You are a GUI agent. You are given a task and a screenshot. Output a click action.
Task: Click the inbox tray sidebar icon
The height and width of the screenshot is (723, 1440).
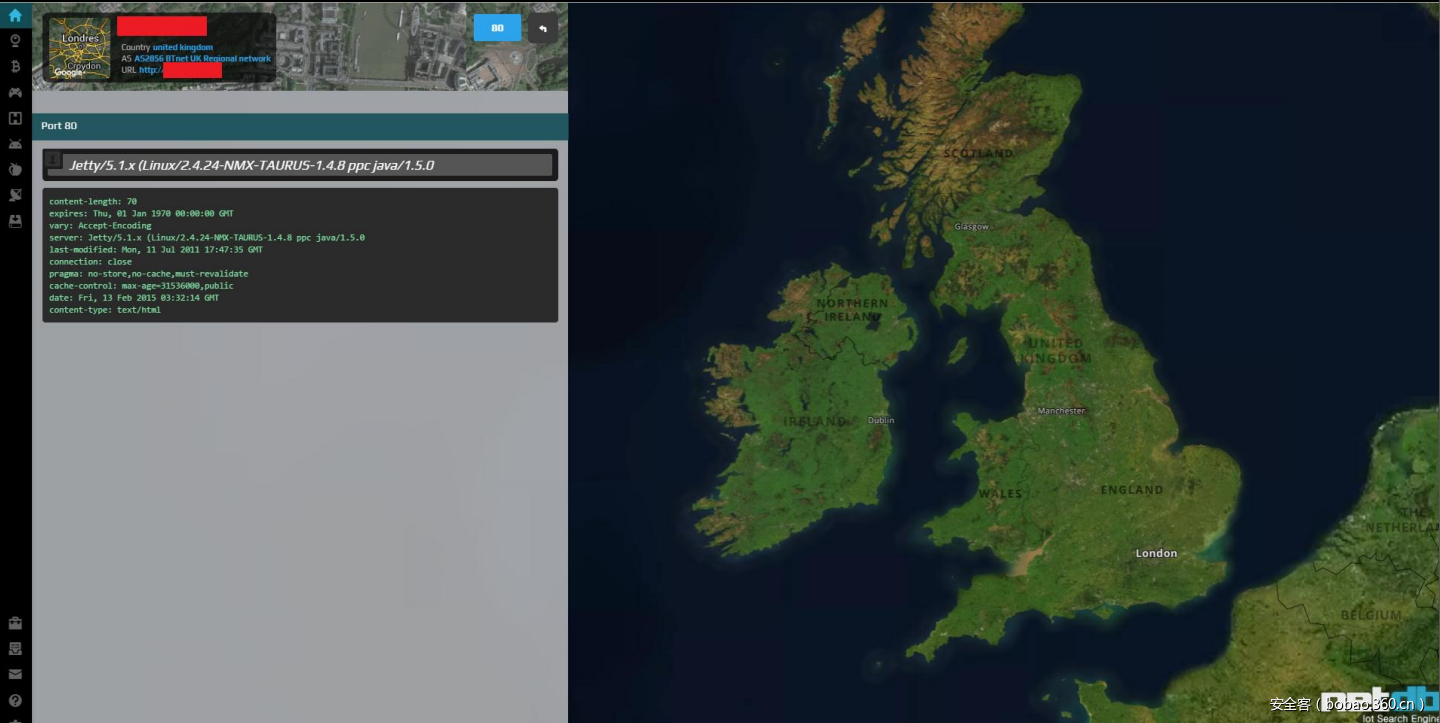(15, 649)
